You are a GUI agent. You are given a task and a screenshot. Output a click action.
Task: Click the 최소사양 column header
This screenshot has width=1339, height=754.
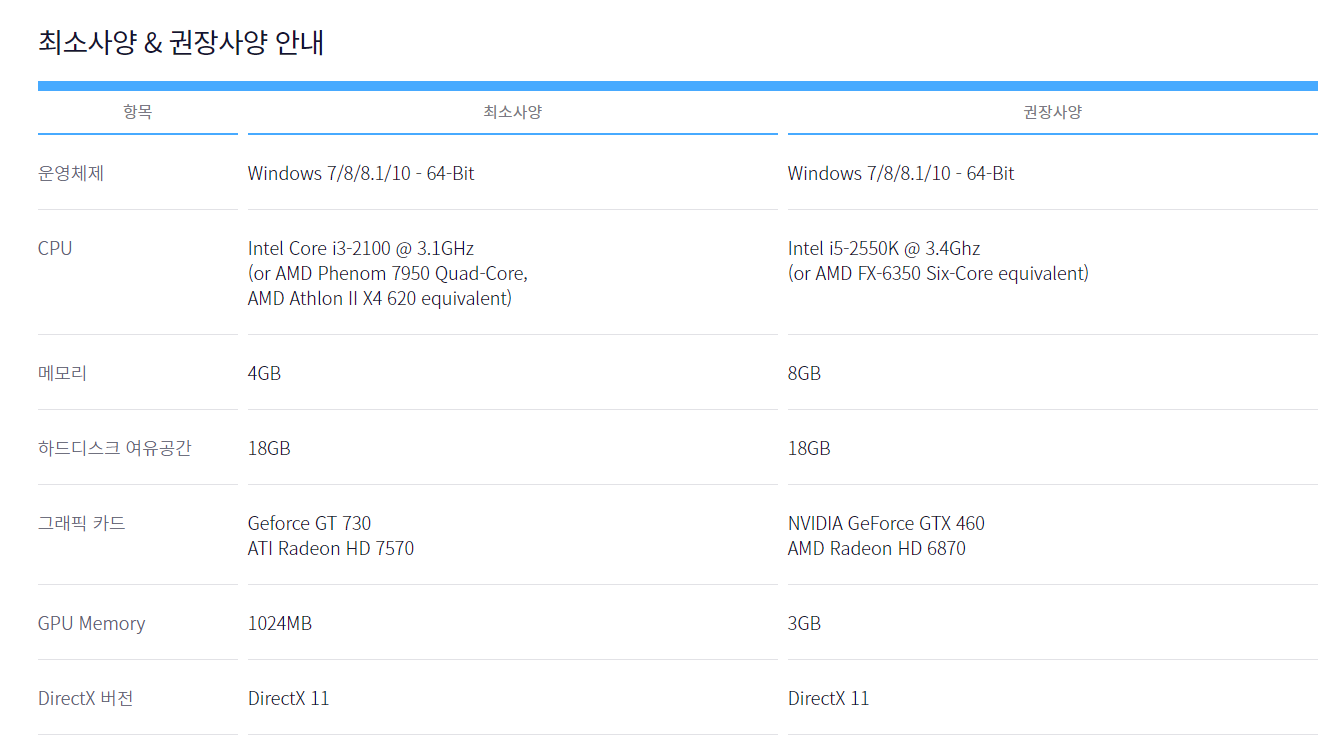[512, 112]
